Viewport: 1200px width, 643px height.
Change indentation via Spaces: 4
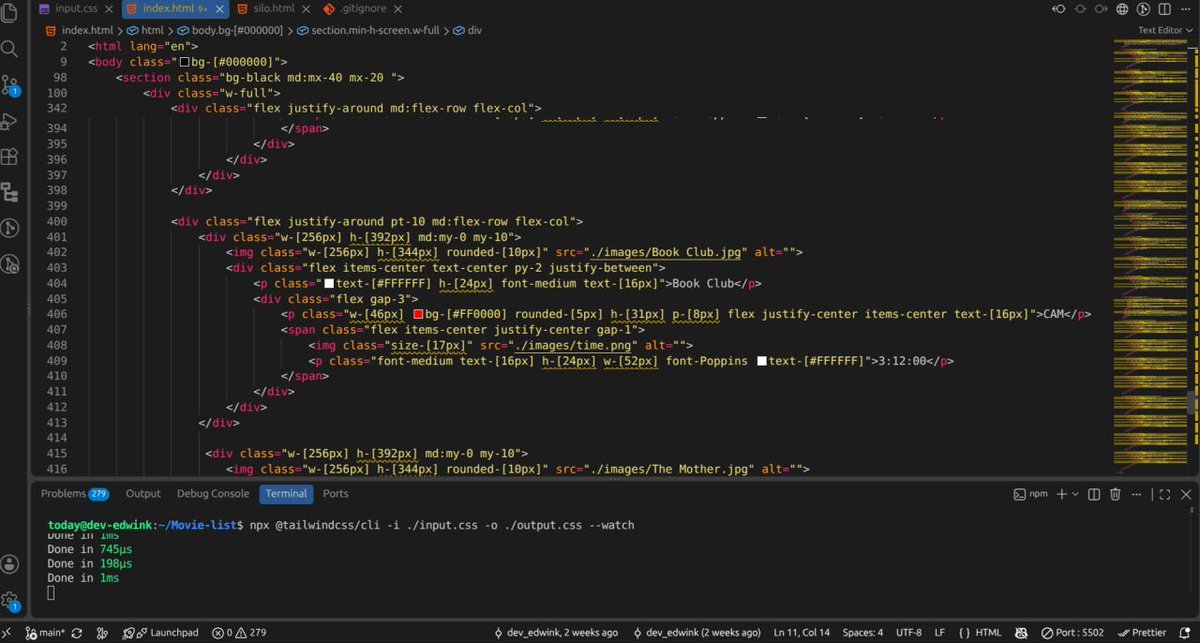click(x=862, y=633)
